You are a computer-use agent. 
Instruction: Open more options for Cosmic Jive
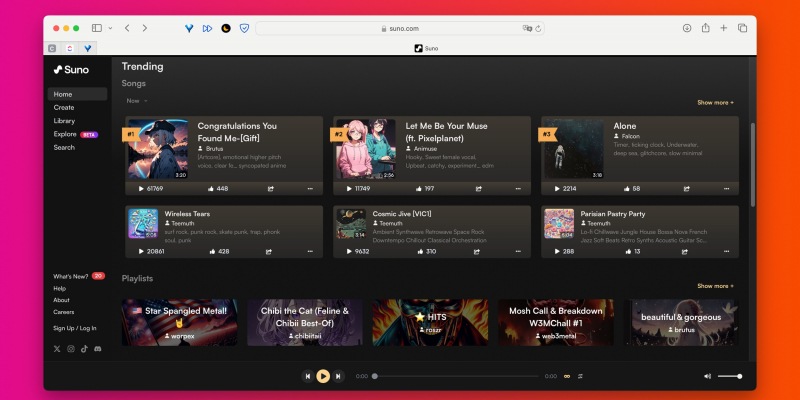518,252
